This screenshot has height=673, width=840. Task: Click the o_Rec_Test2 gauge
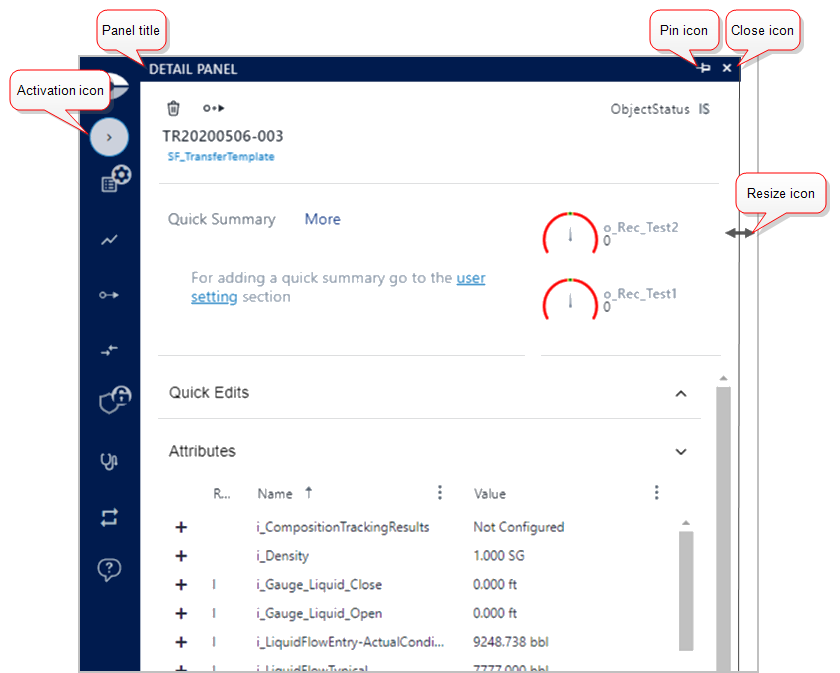coord(570,234)
